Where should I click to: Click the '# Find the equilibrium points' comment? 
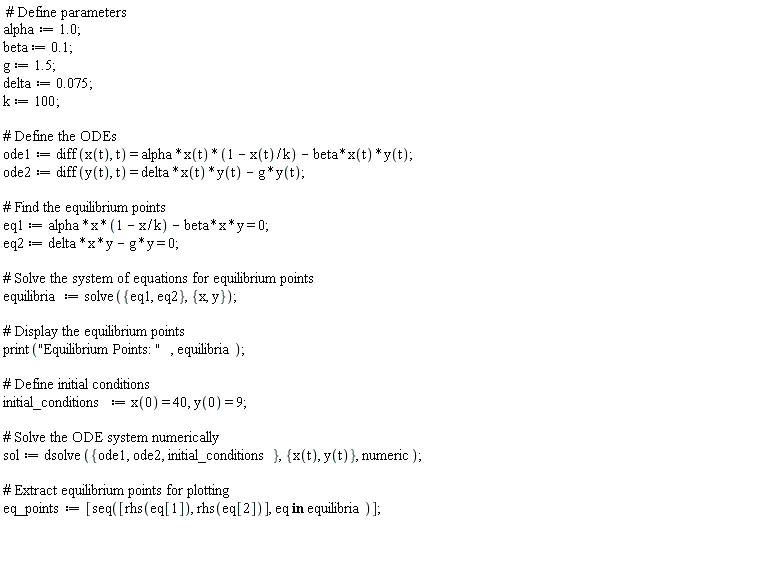tap(84, 208)
